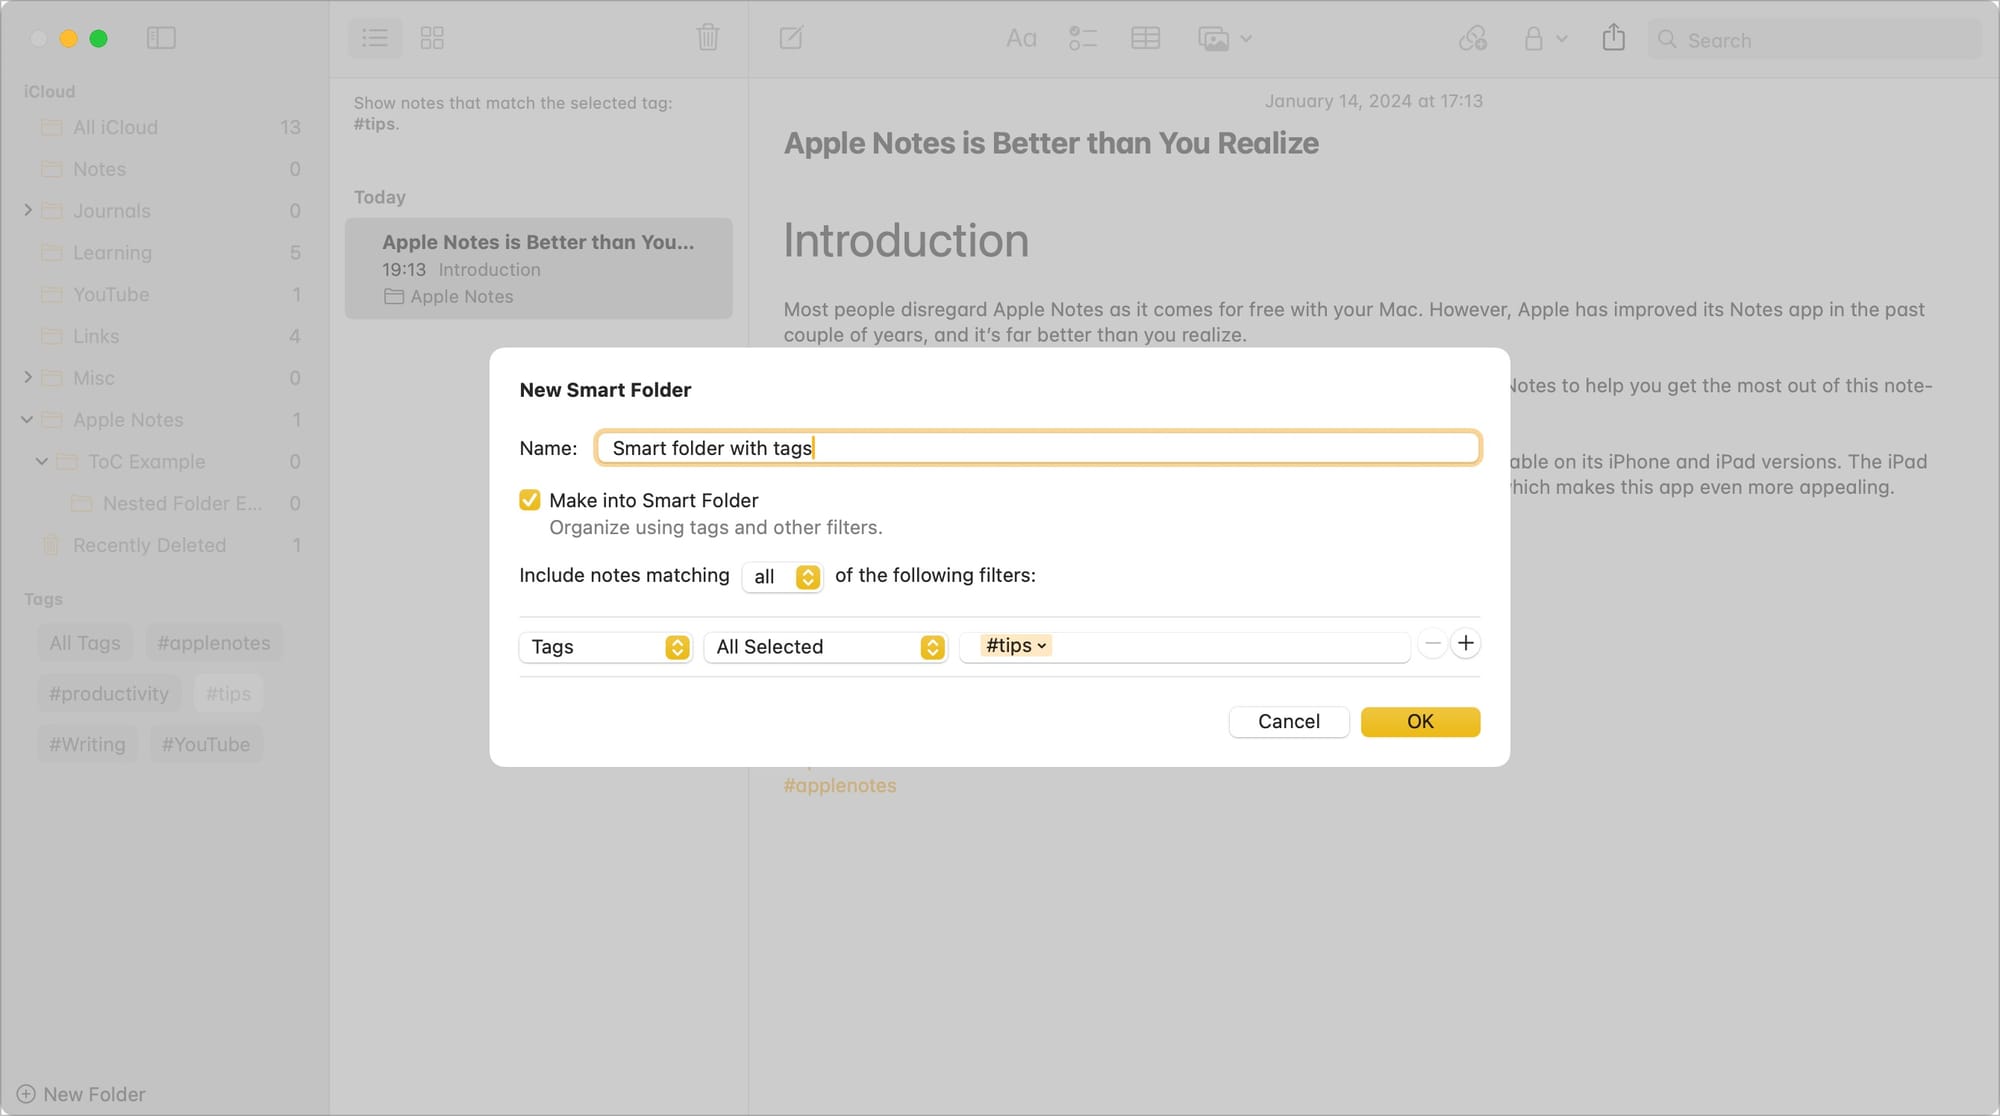
Task: Switch to gallery grid view icon
Action: tap(432, 38)
